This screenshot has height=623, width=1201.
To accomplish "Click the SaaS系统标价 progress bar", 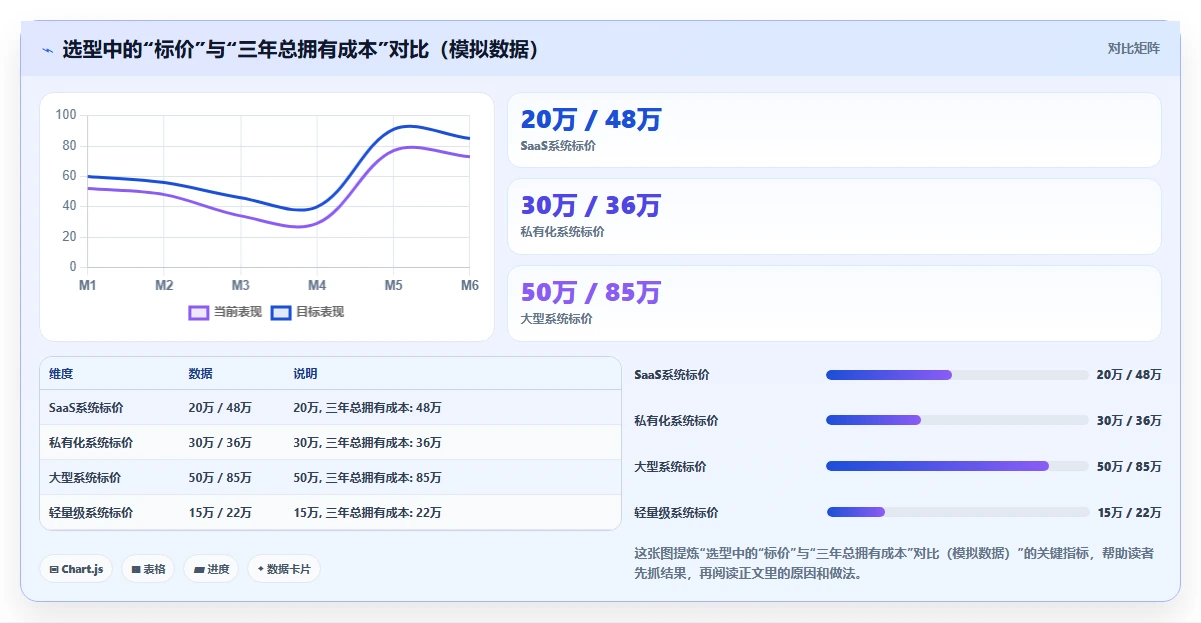I will (x=957, y=375).
